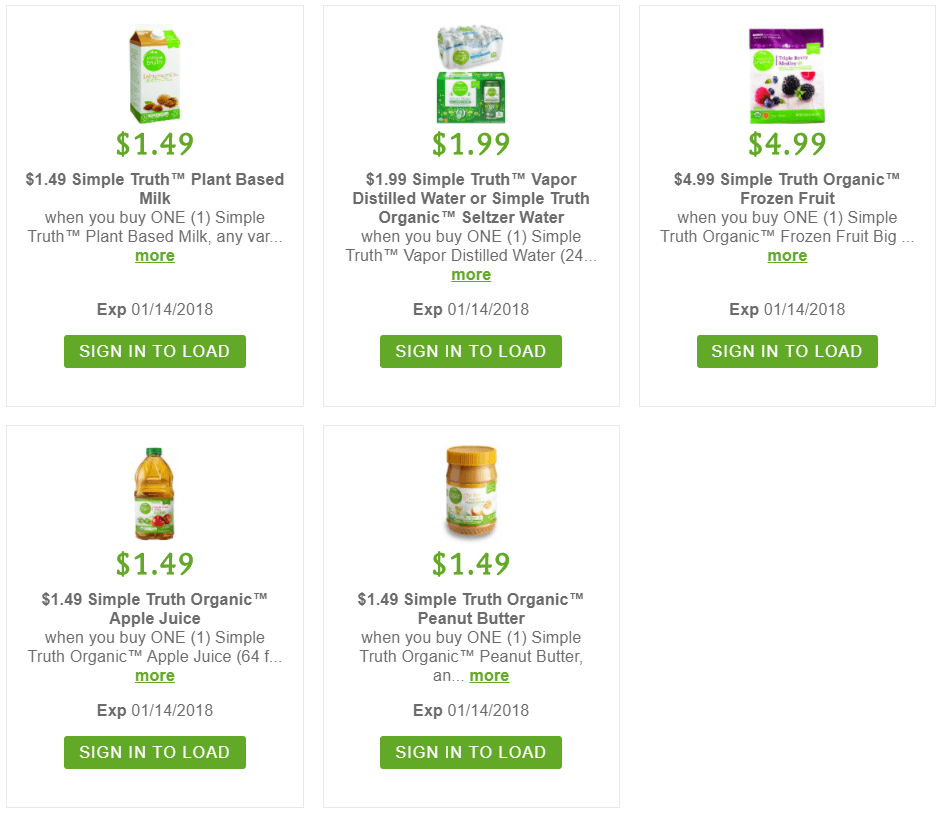Click the Plant Based Milk carton image
Viewport: 942px width, 813px height.
[154, 76]
